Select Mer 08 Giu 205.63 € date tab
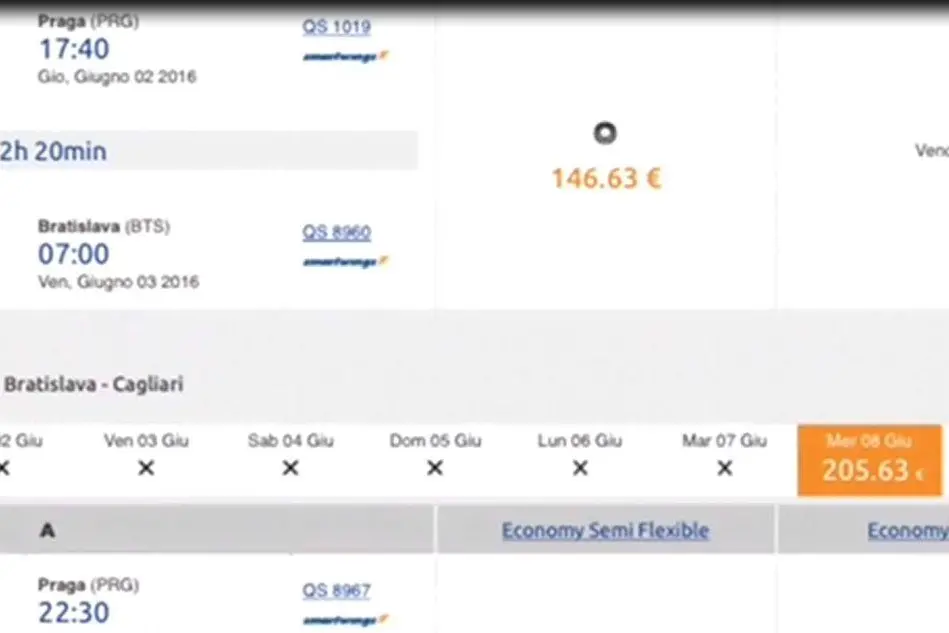Viewport: 949px width, 633px height. [870, 461]
